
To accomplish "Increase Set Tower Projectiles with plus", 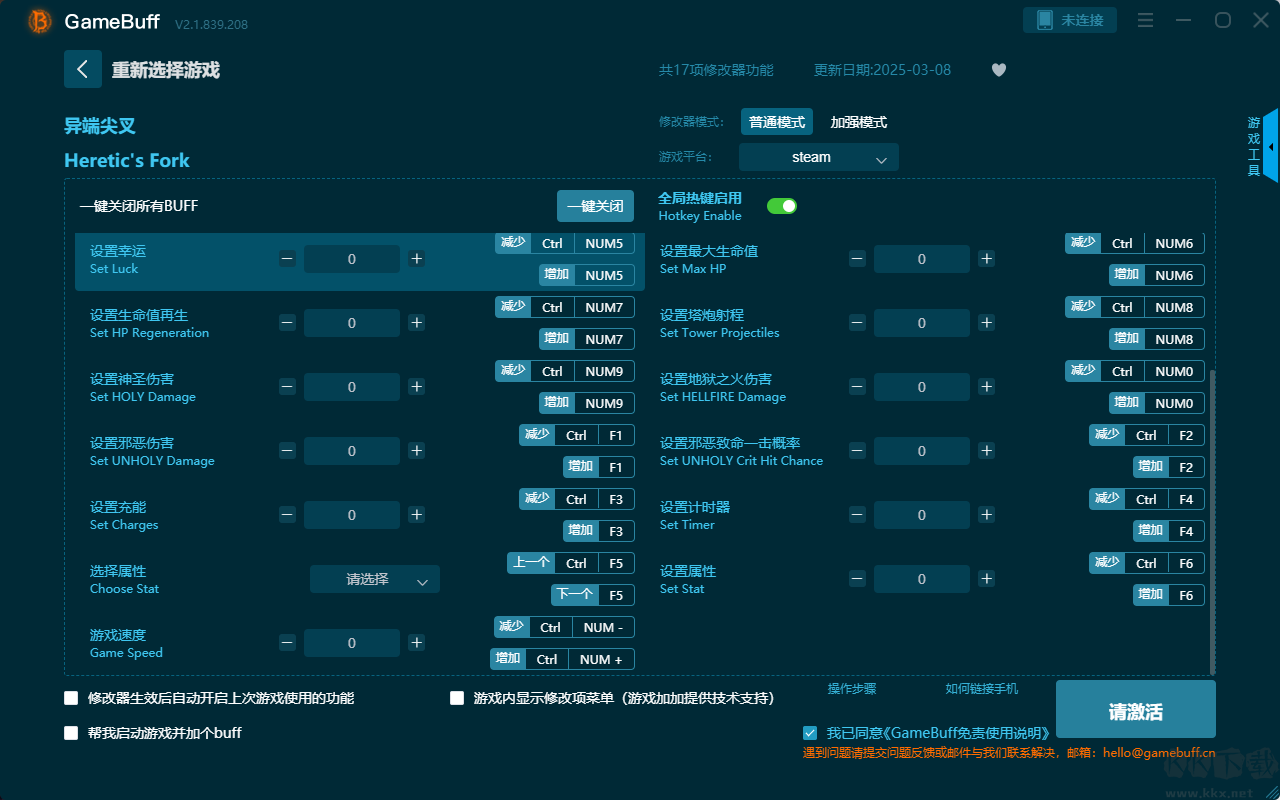I will (987, 323).
